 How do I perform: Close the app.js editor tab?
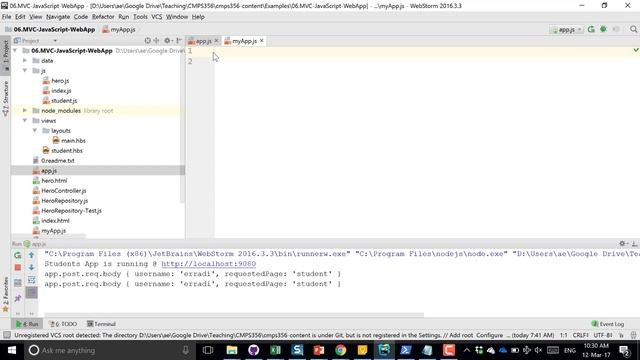(217, 41)
